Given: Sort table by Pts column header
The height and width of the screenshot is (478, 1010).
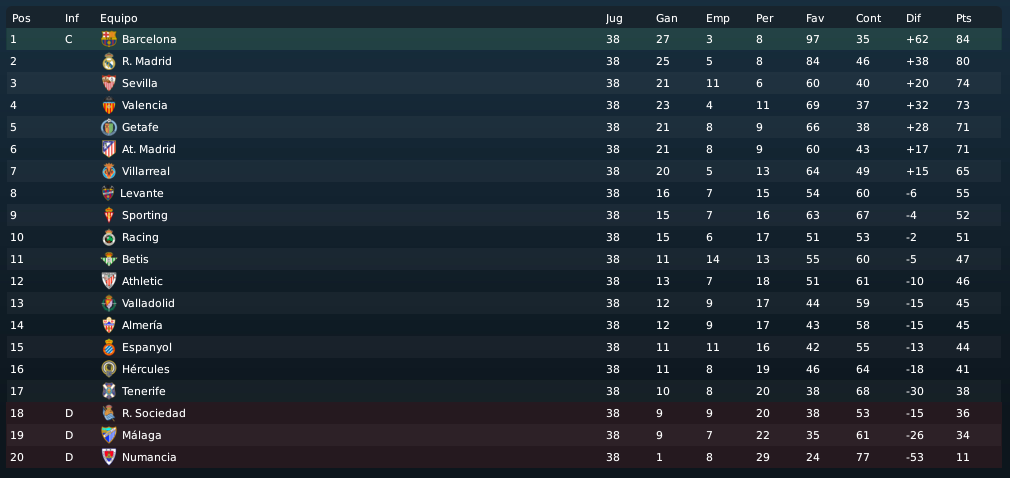Looking at the screenshot, I should [964, 18].
